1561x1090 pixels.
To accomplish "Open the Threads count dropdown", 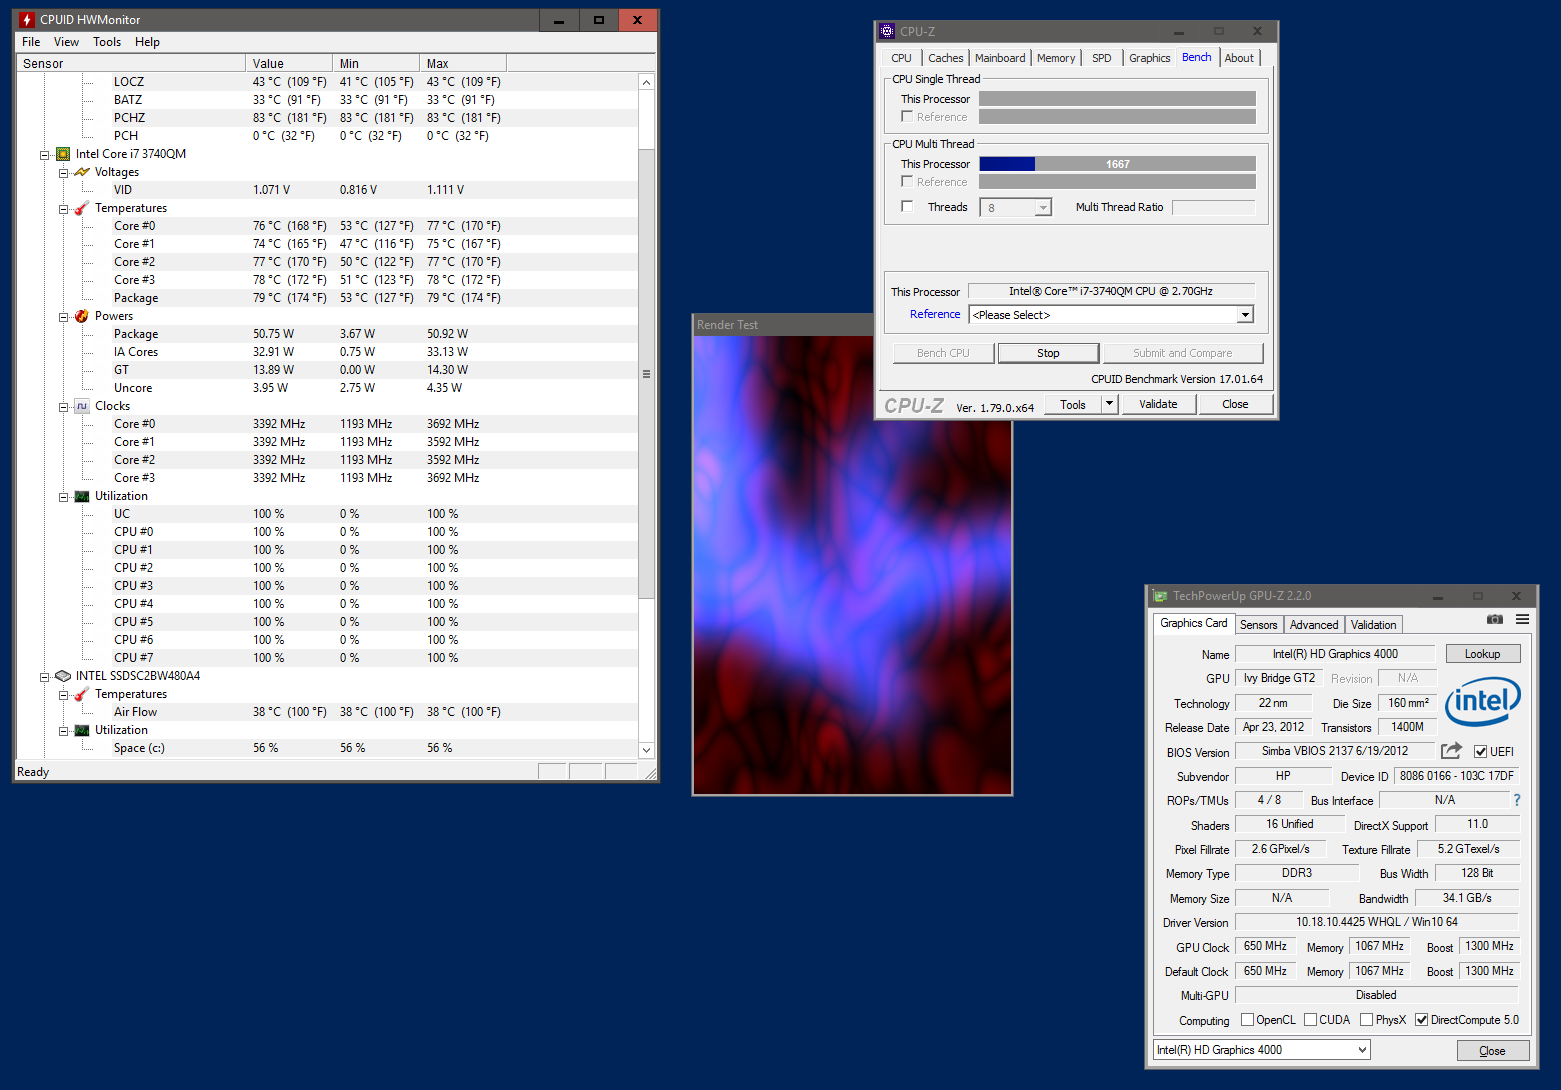I will pyautogui.click(x=1015, y=207).
